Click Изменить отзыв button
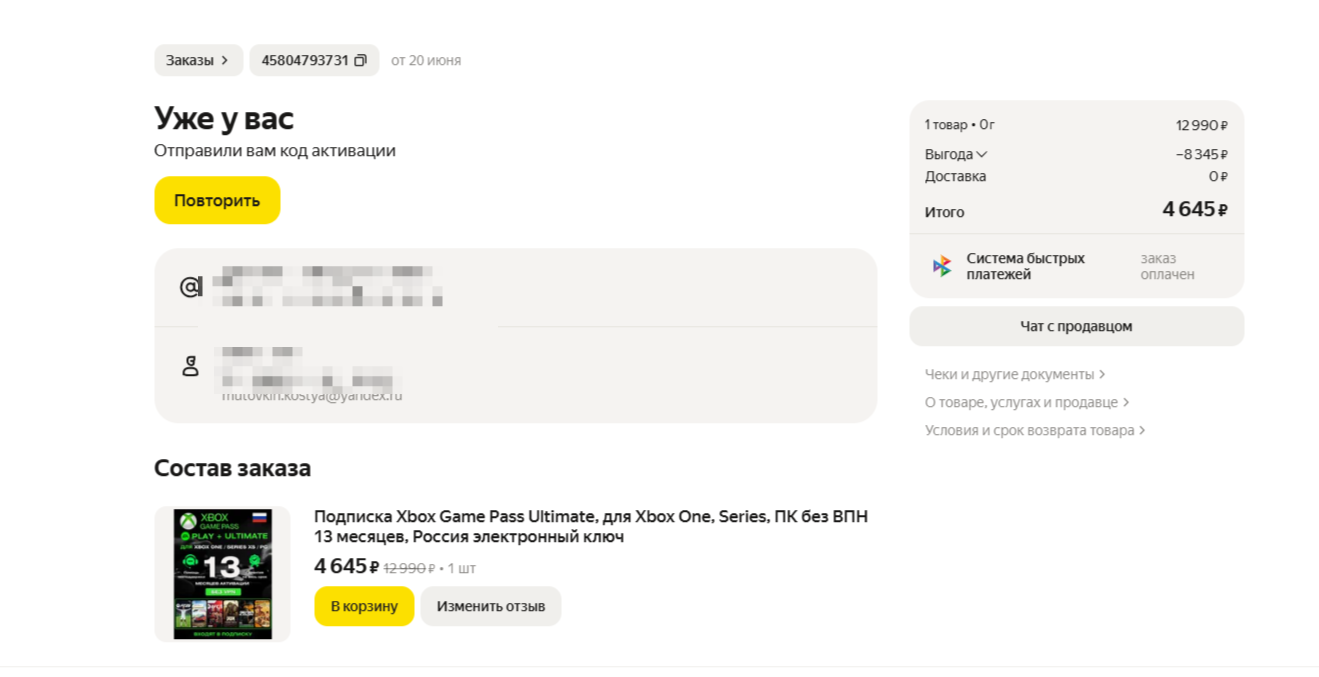Image resolution: width=1319 pixels, height=677 pixels. 491,606
